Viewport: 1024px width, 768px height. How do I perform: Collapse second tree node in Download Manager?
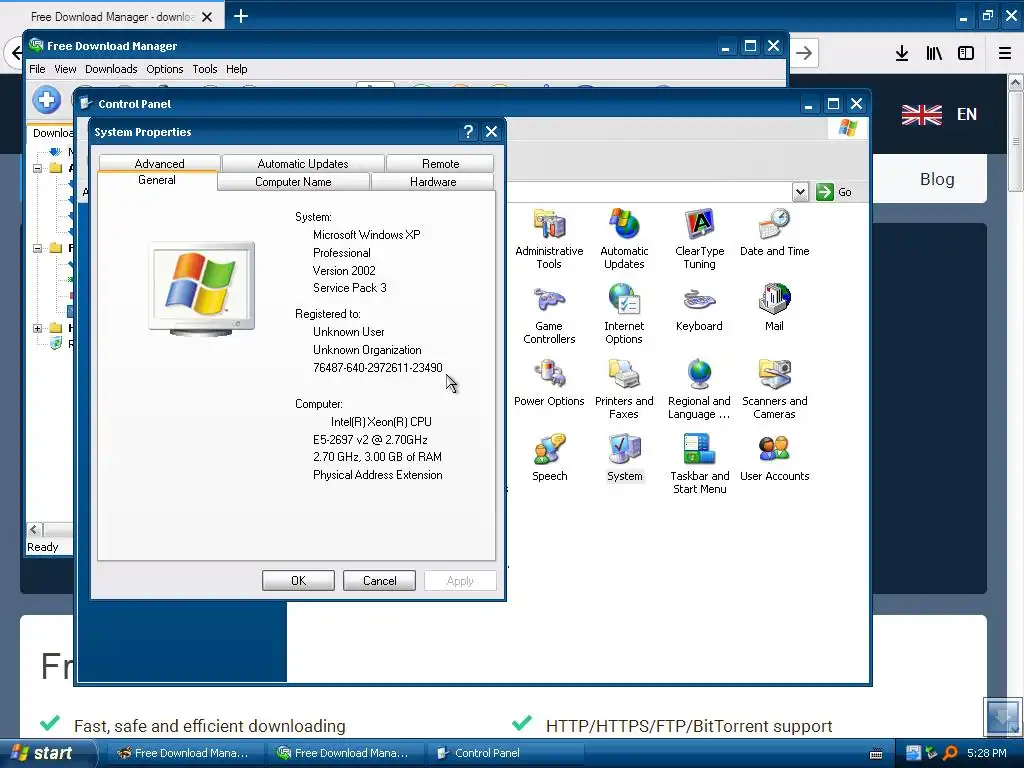(x=38, y=248)
